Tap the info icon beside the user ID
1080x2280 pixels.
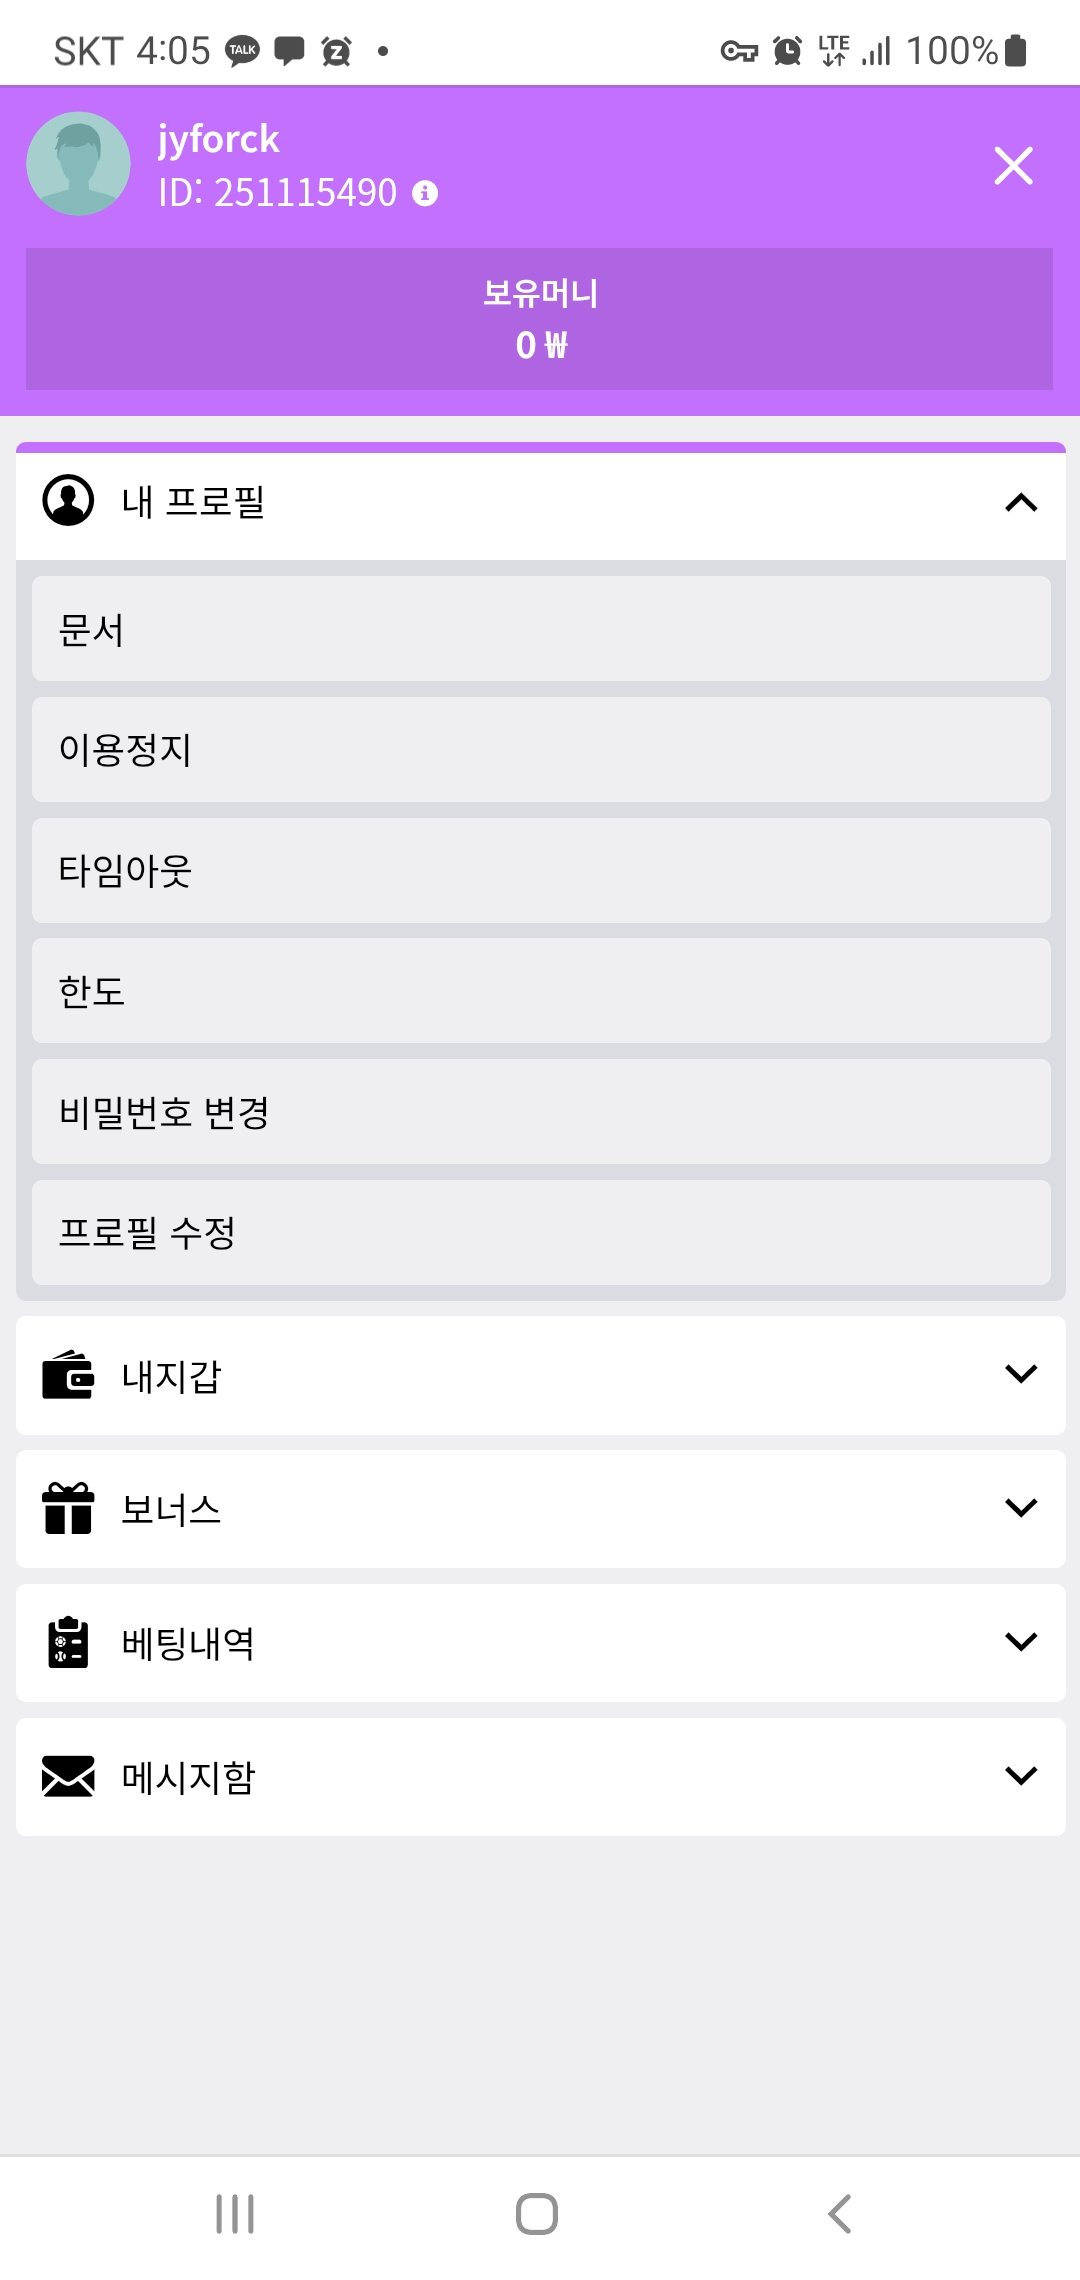coord(425,193)
